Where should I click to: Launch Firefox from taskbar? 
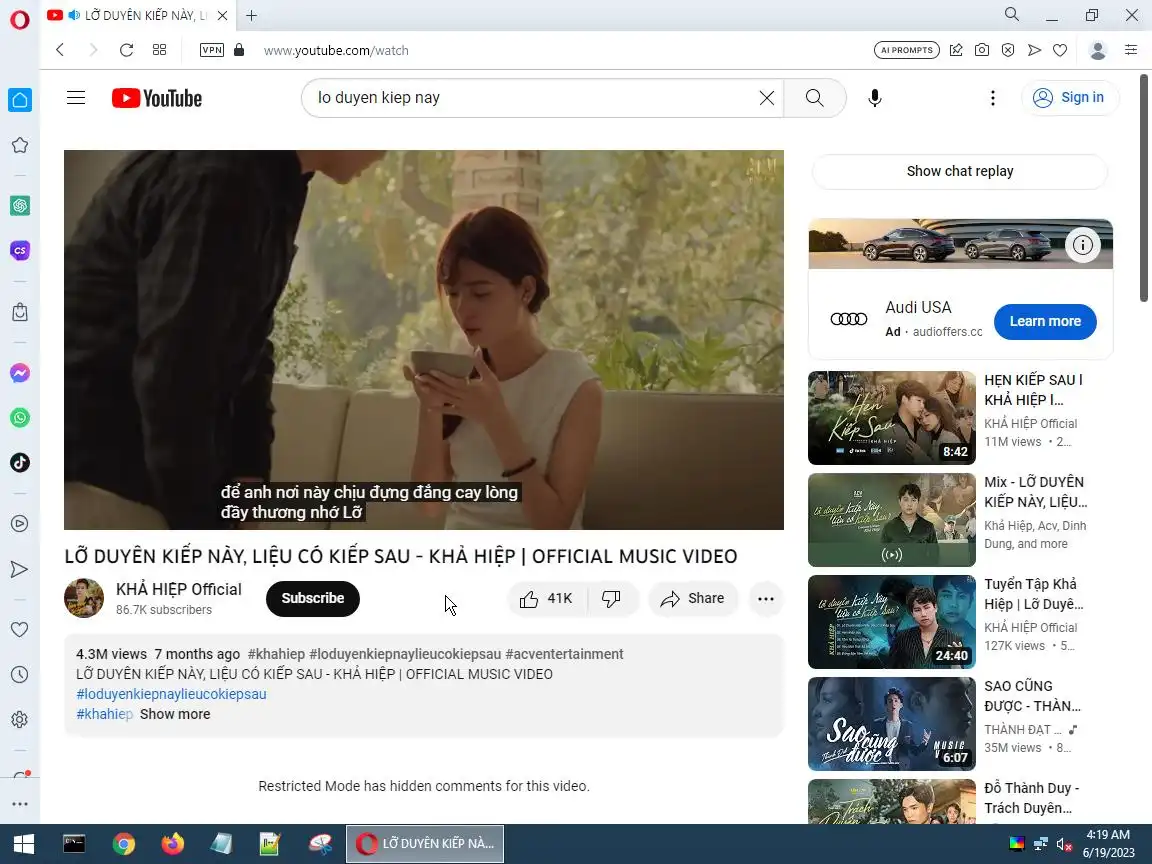pos(173,844)
